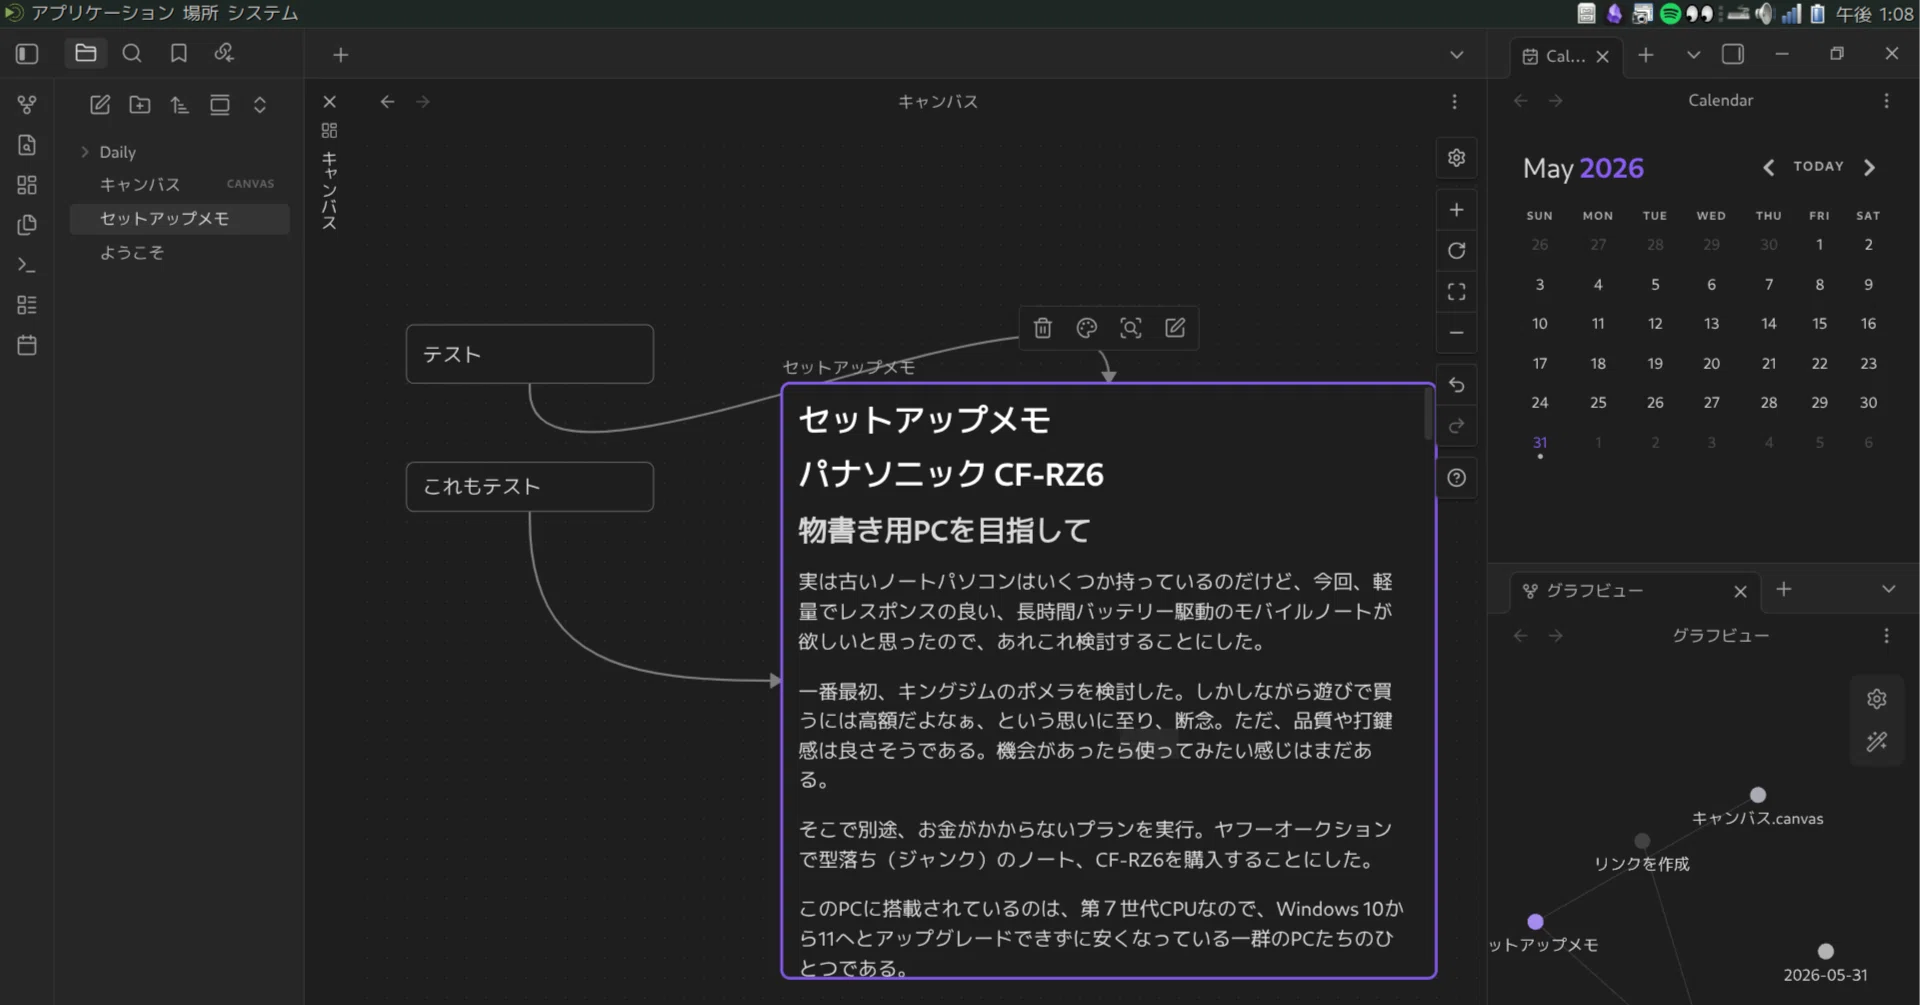Select the セットアップメモ note in explorer

click(179, 218)
